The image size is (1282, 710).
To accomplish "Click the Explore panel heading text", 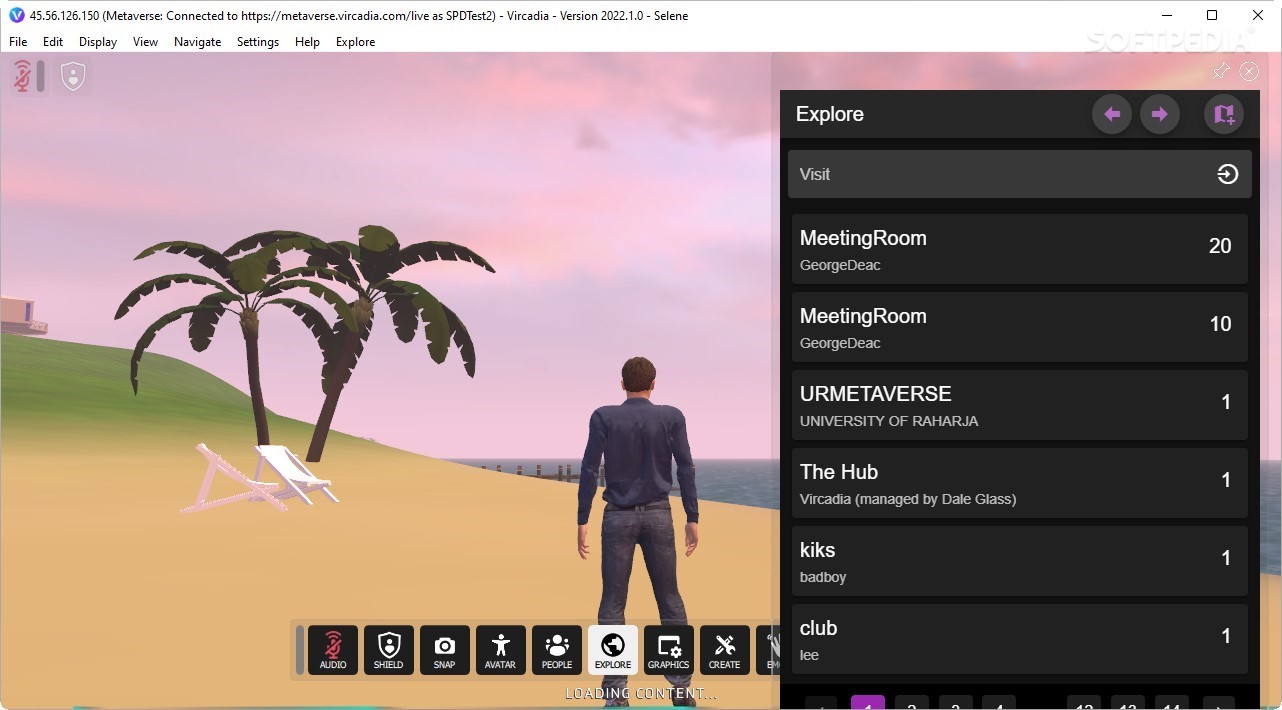I will [x=830, y=114].
